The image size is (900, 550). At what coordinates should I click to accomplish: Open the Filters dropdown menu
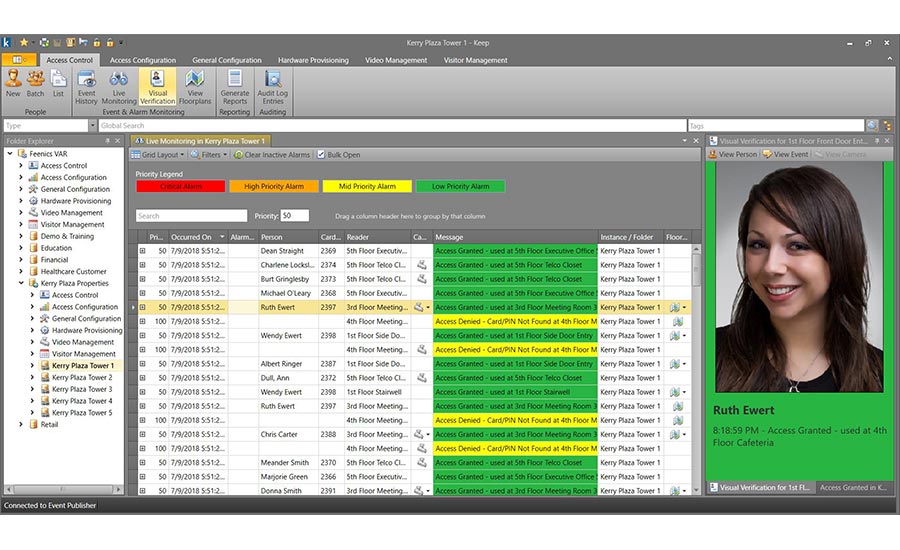click(209, 155)
